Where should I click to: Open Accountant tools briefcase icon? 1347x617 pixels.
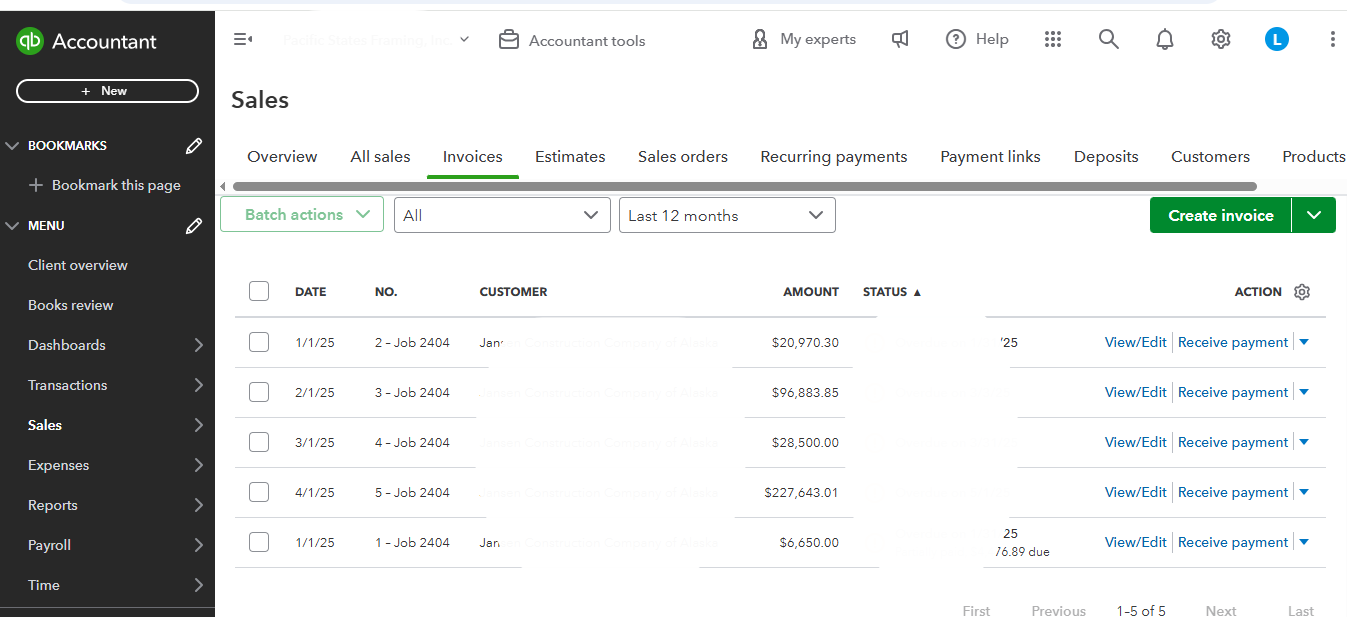click(509, 40)
